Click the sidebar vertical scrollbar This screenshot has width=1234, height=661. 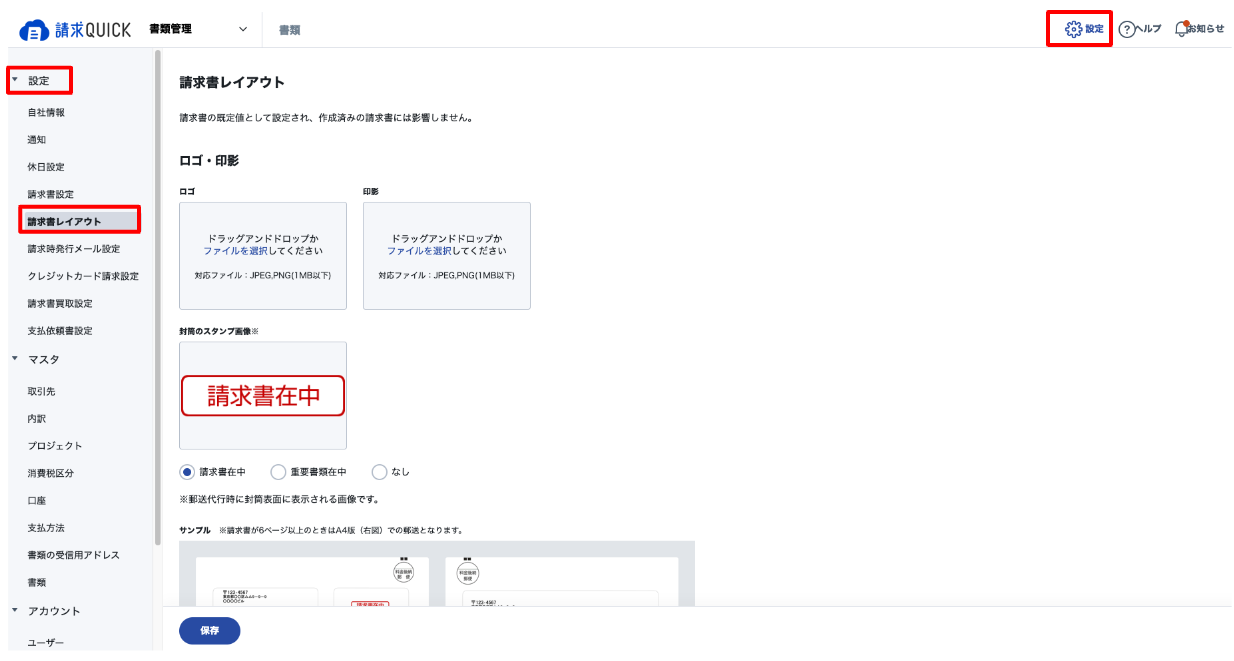pos(158,298)
